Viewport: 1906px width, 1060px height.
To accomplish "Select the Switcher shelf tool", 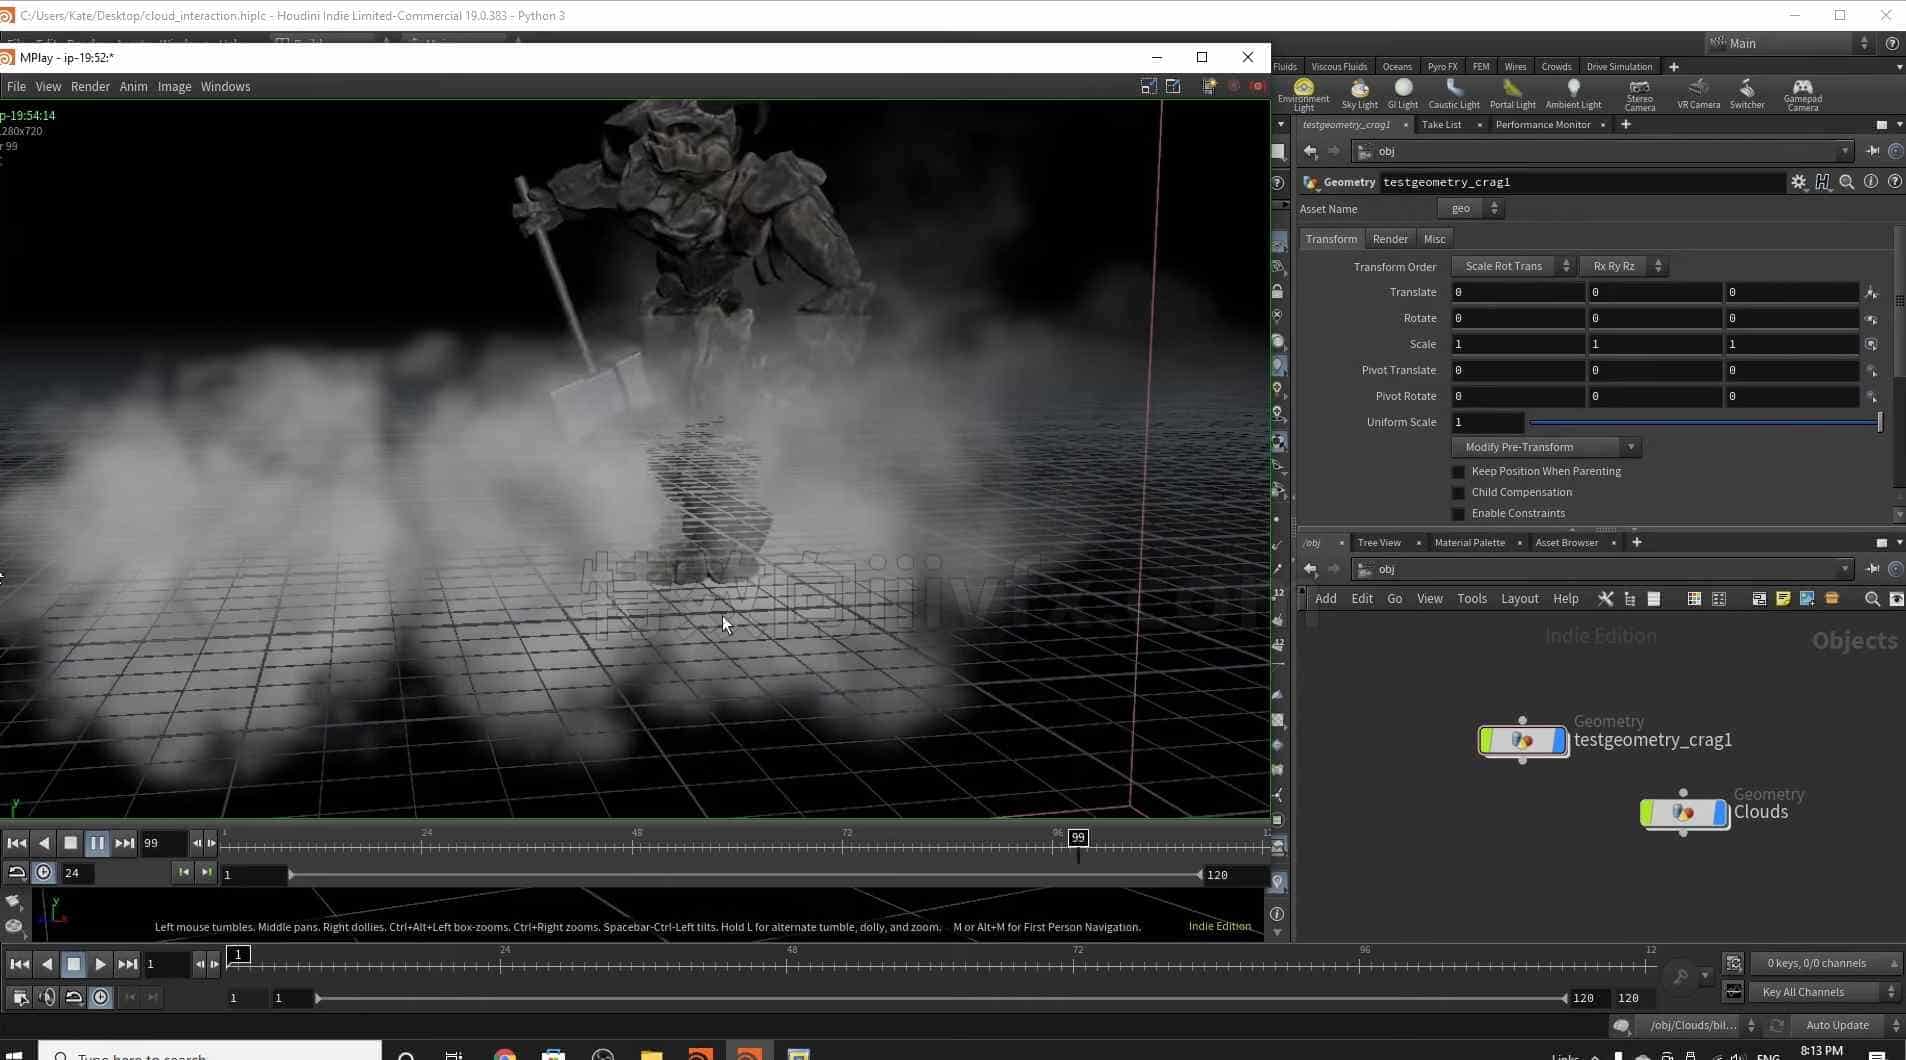I will pos(1747,94).
